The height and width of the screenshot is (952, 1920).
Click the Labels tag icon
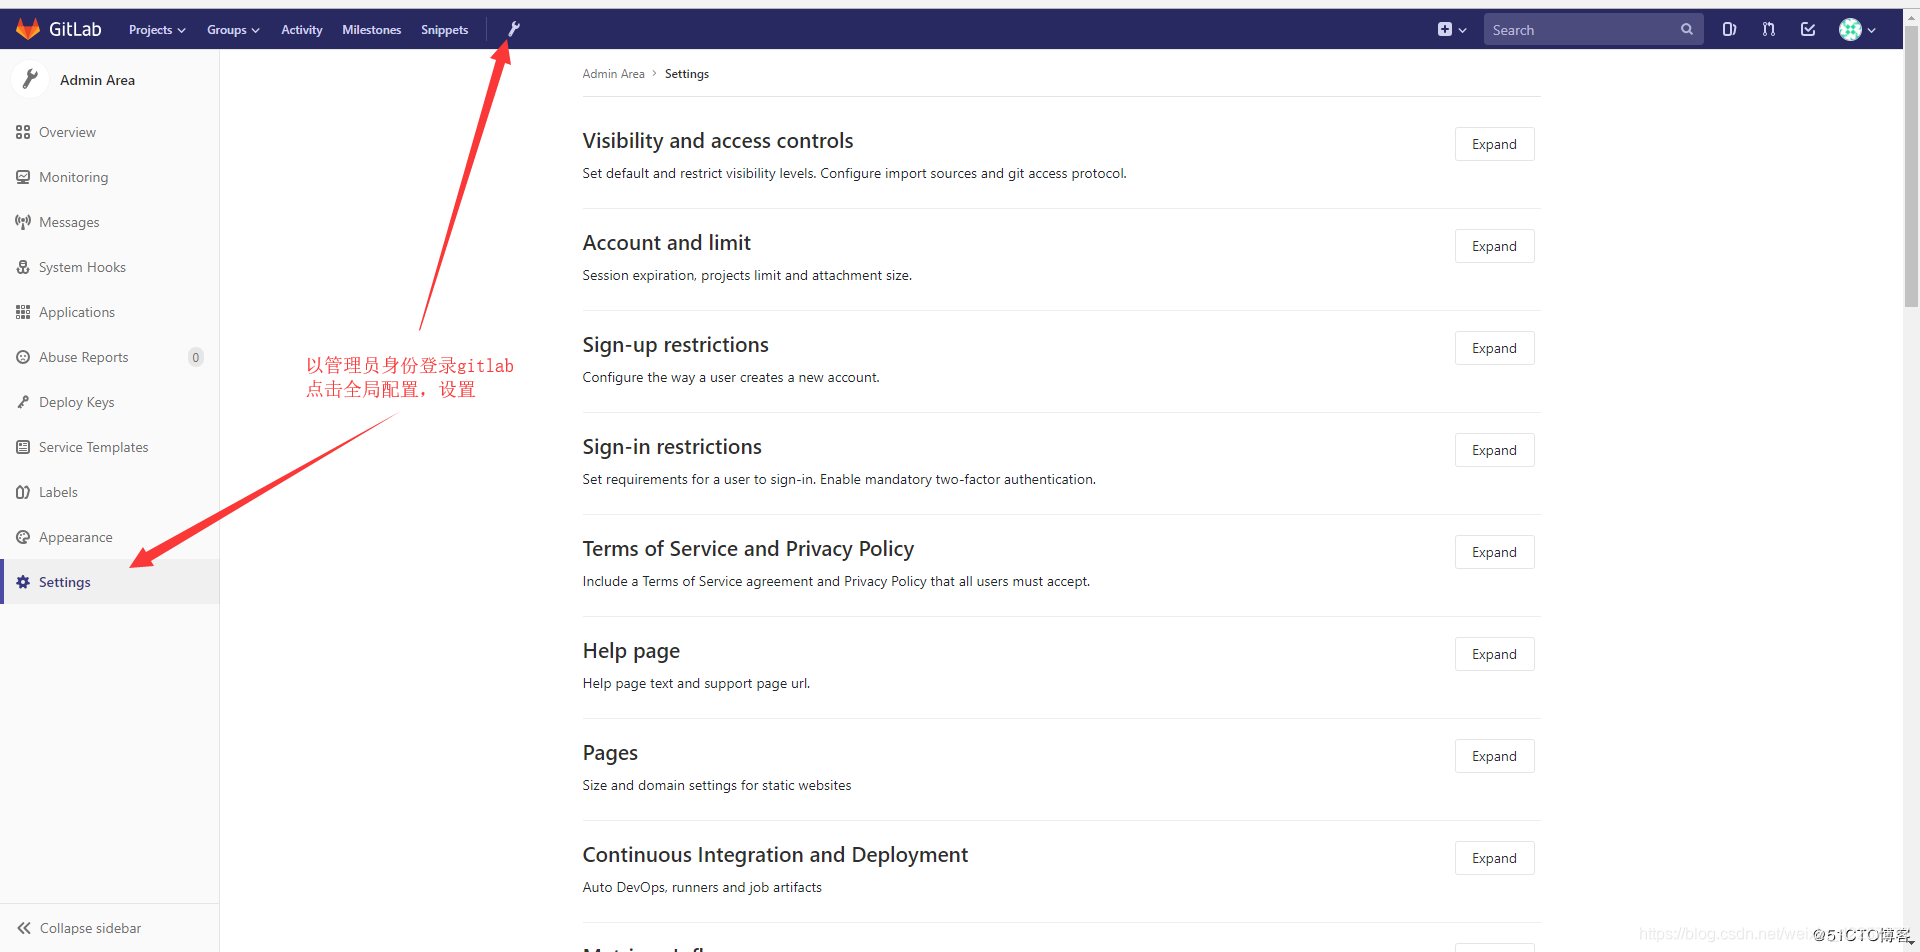point(23,492)
